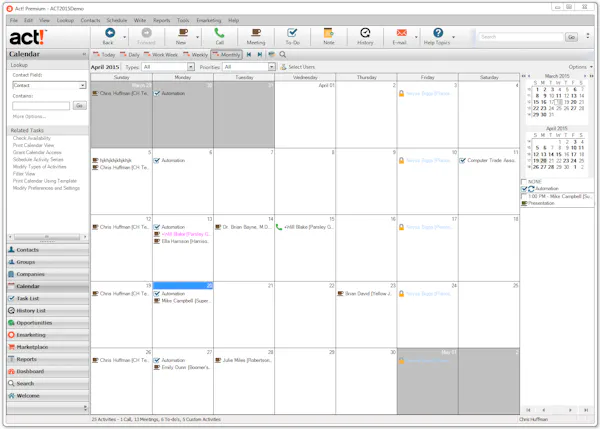This screenshot has width=600, height=429.
Task: Open Opportunities in the navigation bar
Action: 47,323
